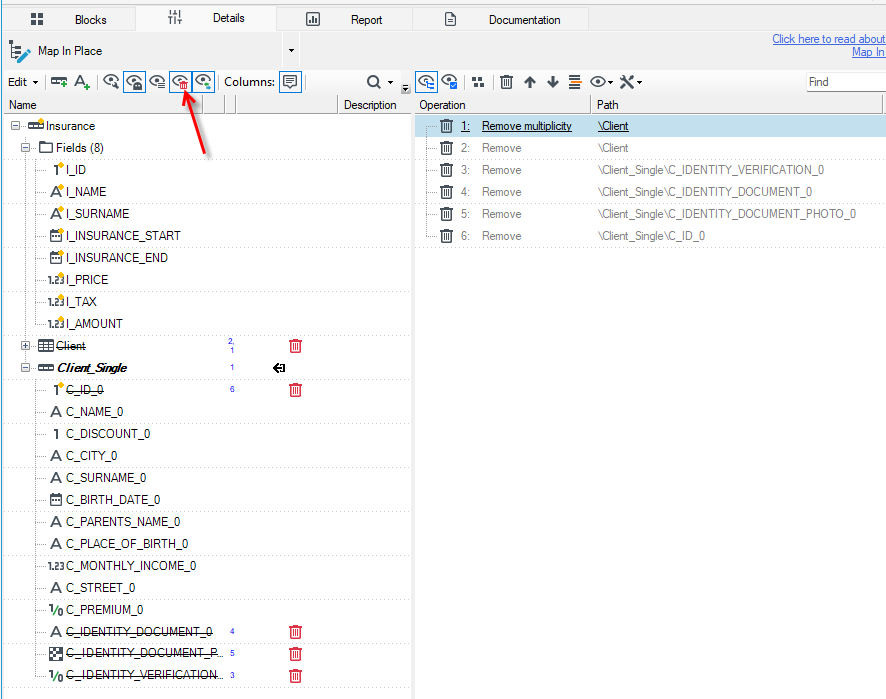Toggle the eye with list lines button

pos(157,82)
